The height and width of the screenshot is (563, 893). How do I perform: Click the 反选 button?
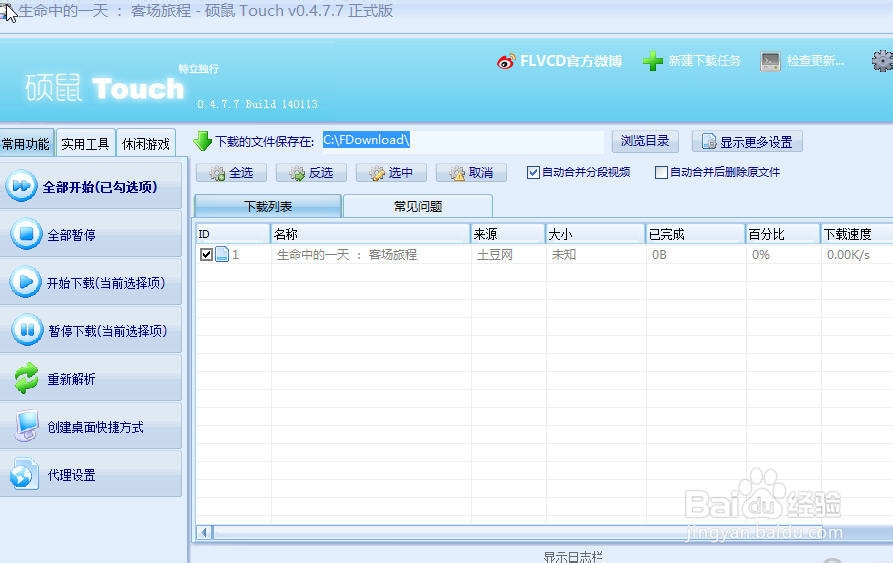coord(311,172)
